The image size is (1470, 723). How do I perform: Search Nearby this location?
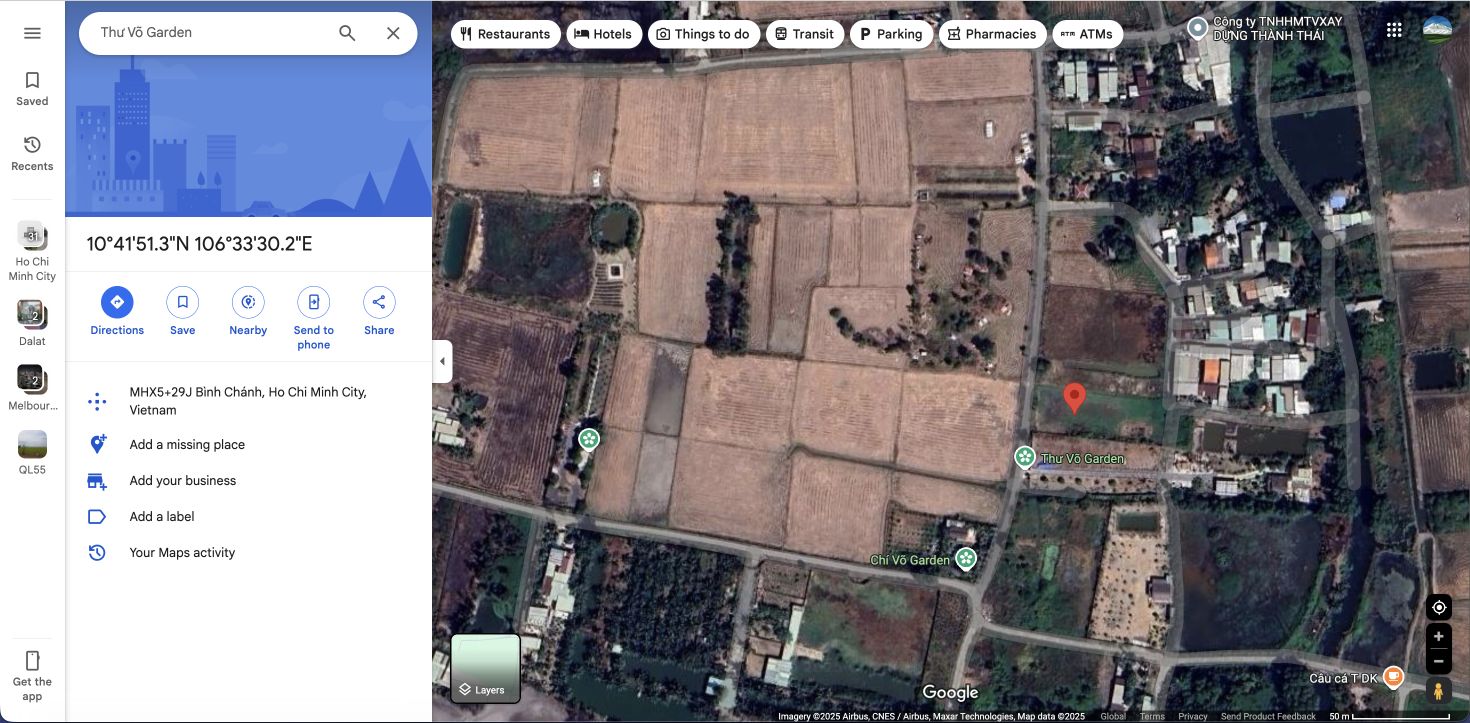coord(248,311)
